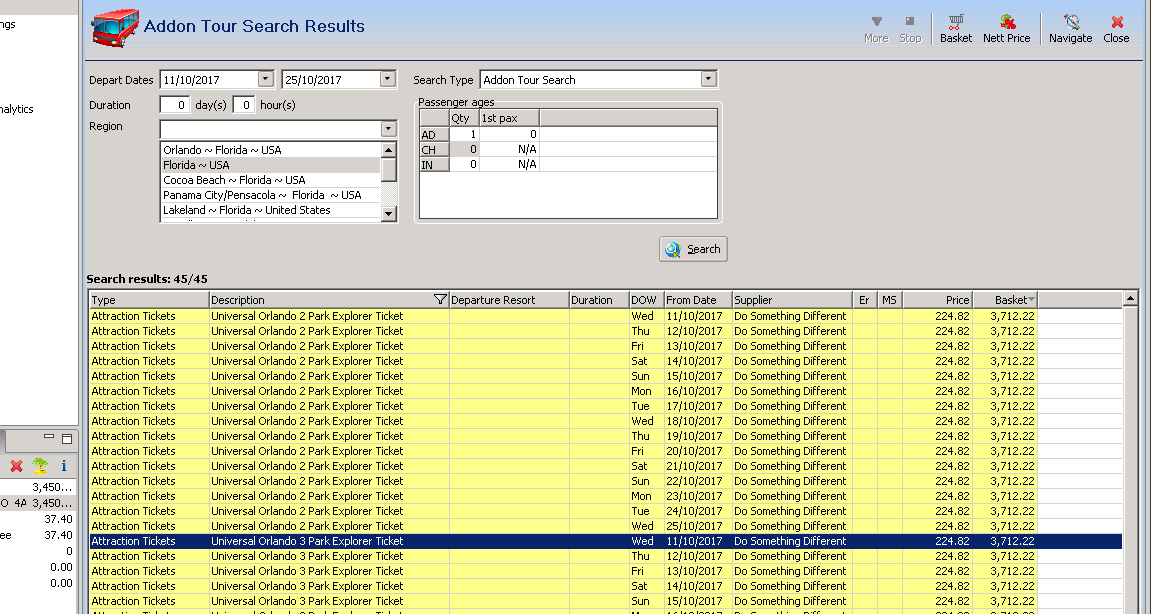Click the blue info icon in left panel
The width and height of the screenshot is (1151, 614).
point(64,466)
